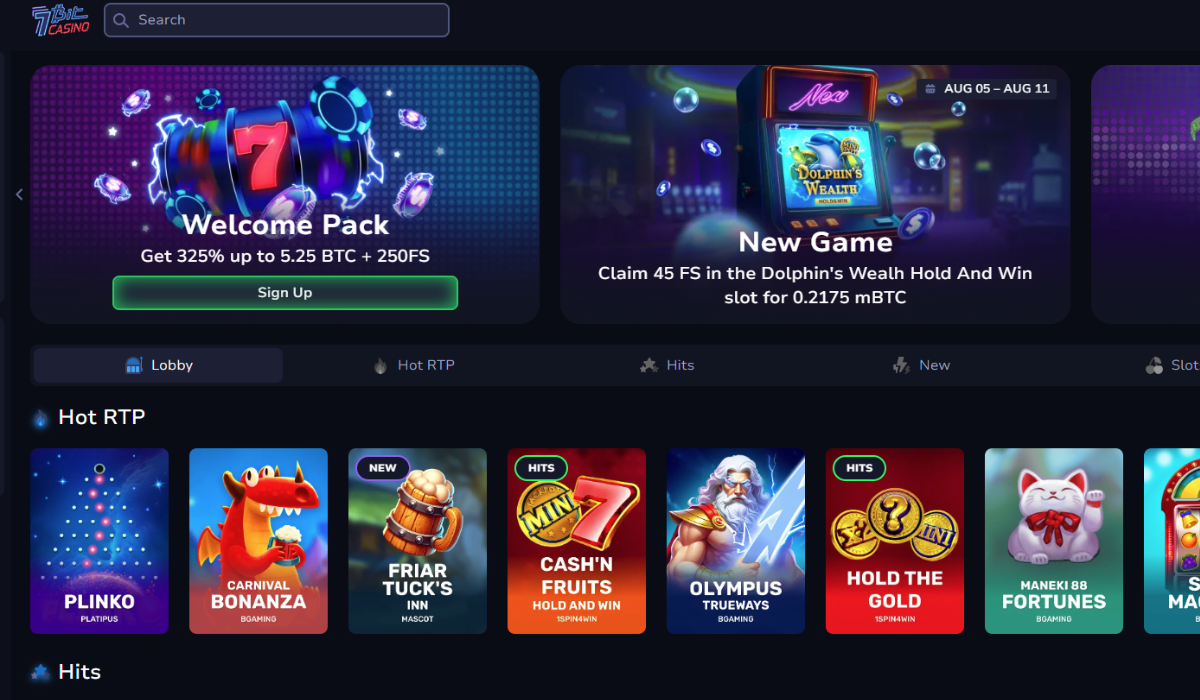
Task: Open the New Game promotion banner
Action: (x=815, y=194)
